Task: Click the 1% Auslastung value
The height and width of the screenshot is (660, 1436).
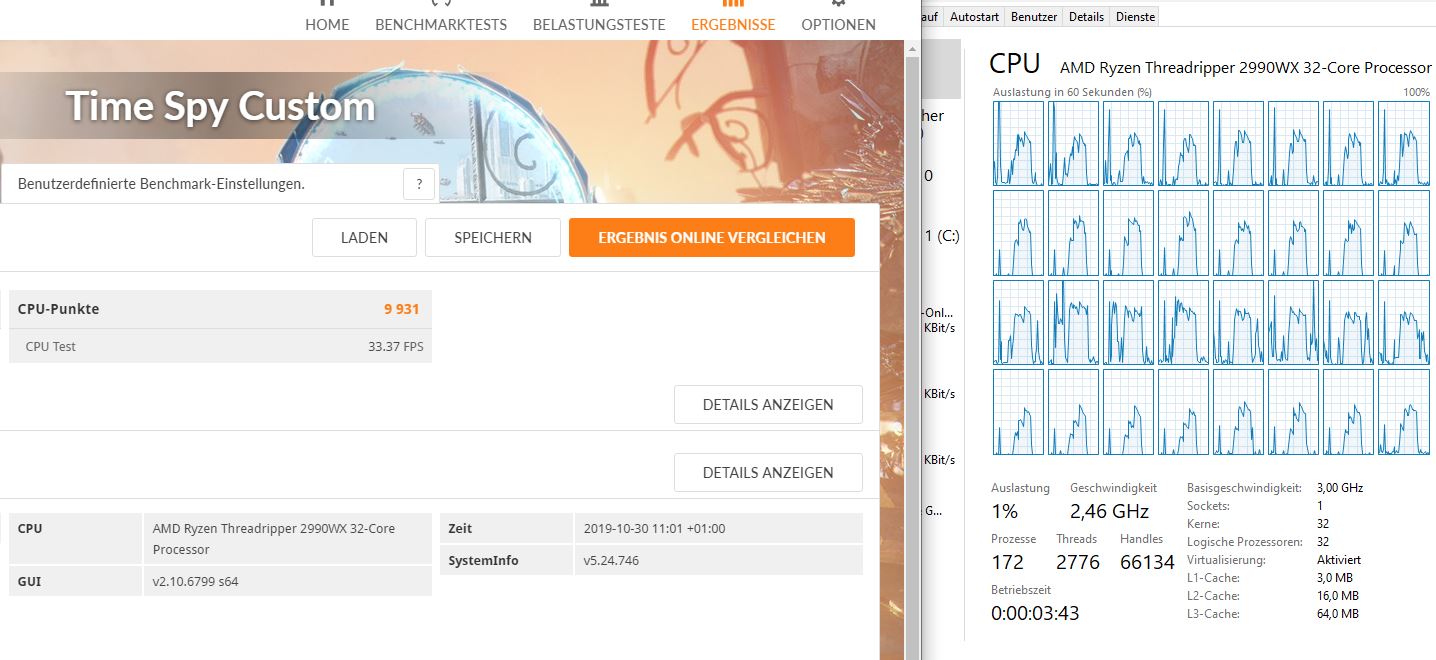Action: click(1004, 511)
